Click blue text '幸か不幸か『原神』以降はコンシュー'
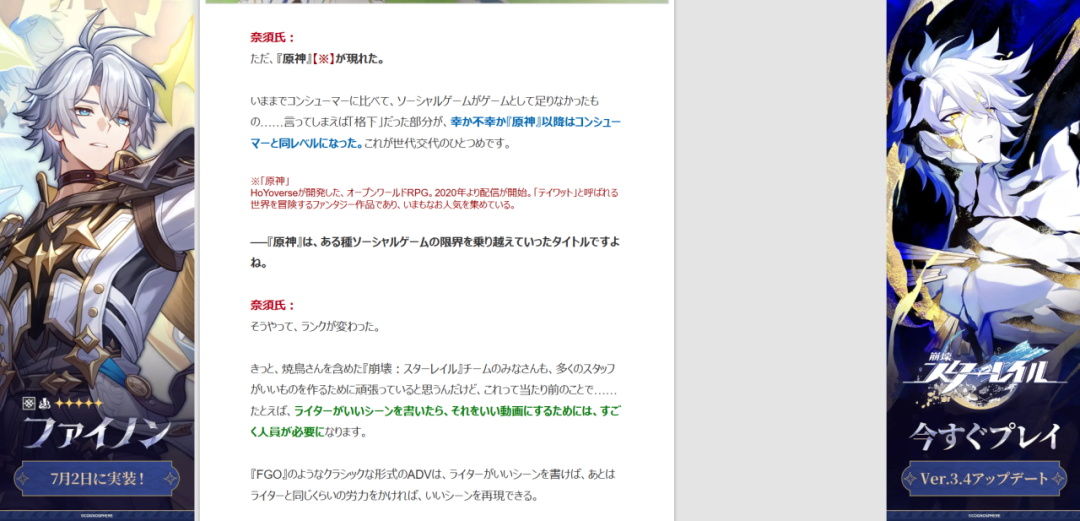Screen dimensions: 1080x521 (x=536, y=122)
